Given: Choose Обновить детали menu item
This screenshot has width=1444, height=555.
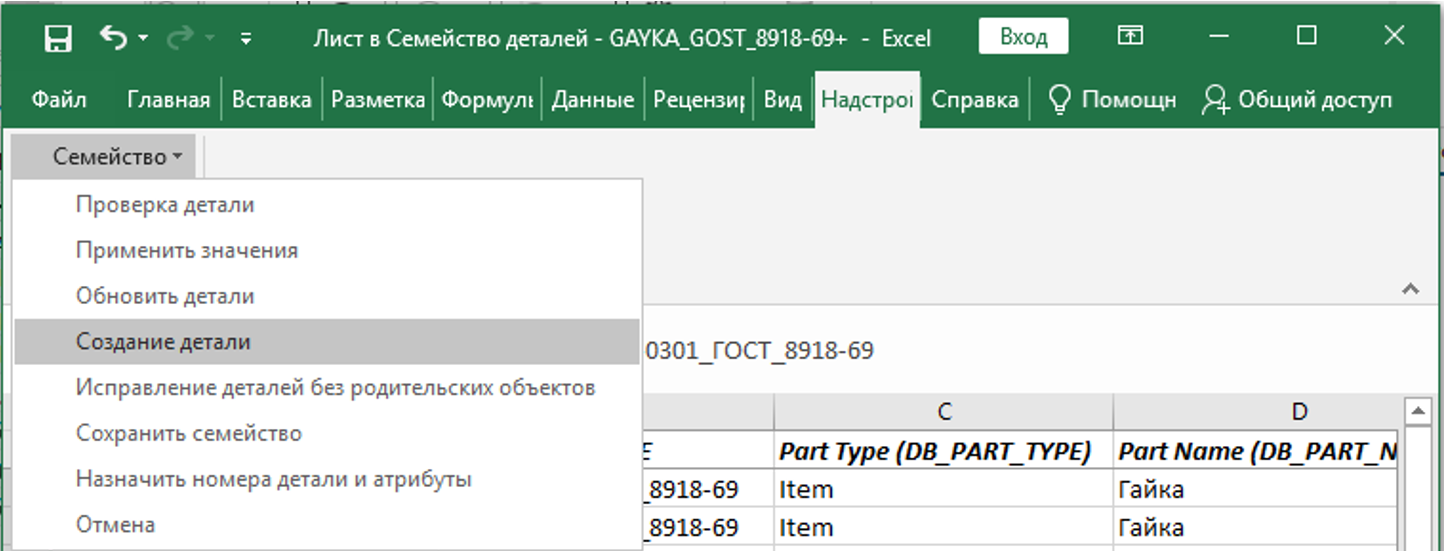Looking at the screenshot, I should pyautogui.click(x=327, y=296).
